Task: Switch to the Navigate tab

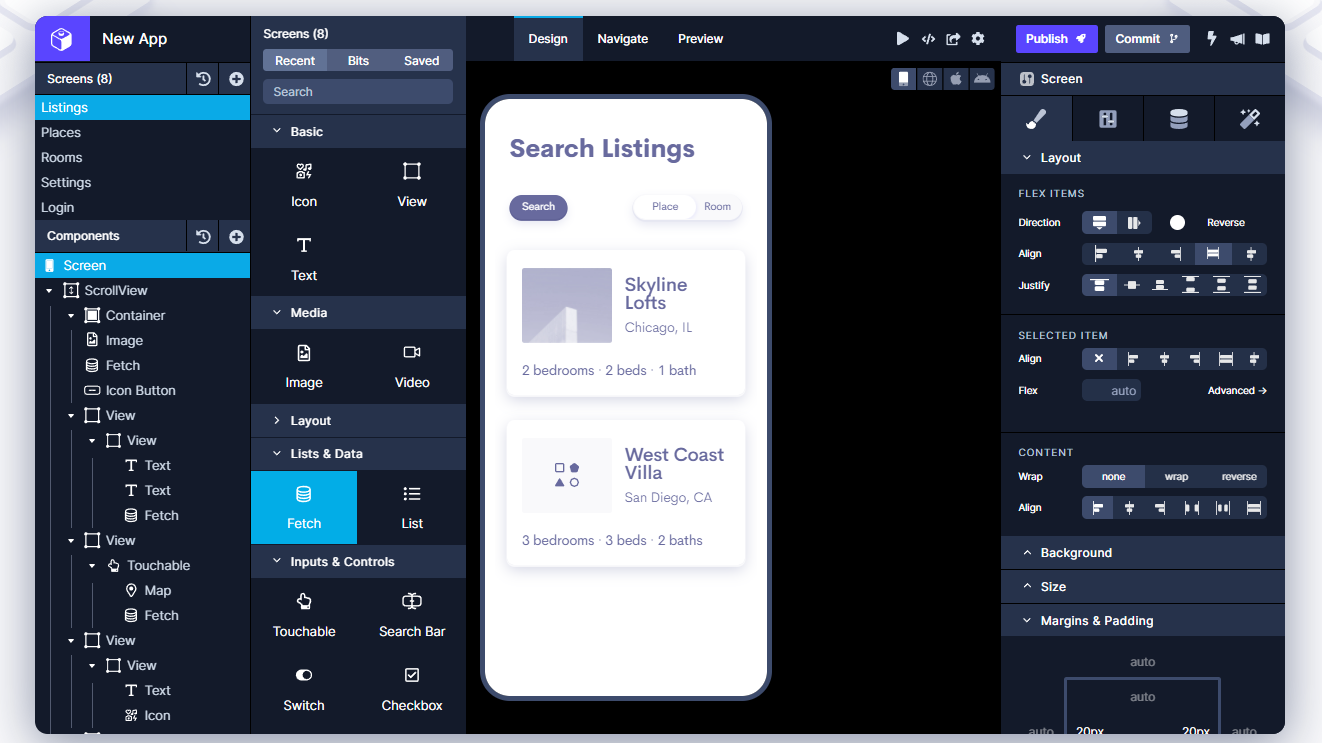Action: (x=623, y=39)
